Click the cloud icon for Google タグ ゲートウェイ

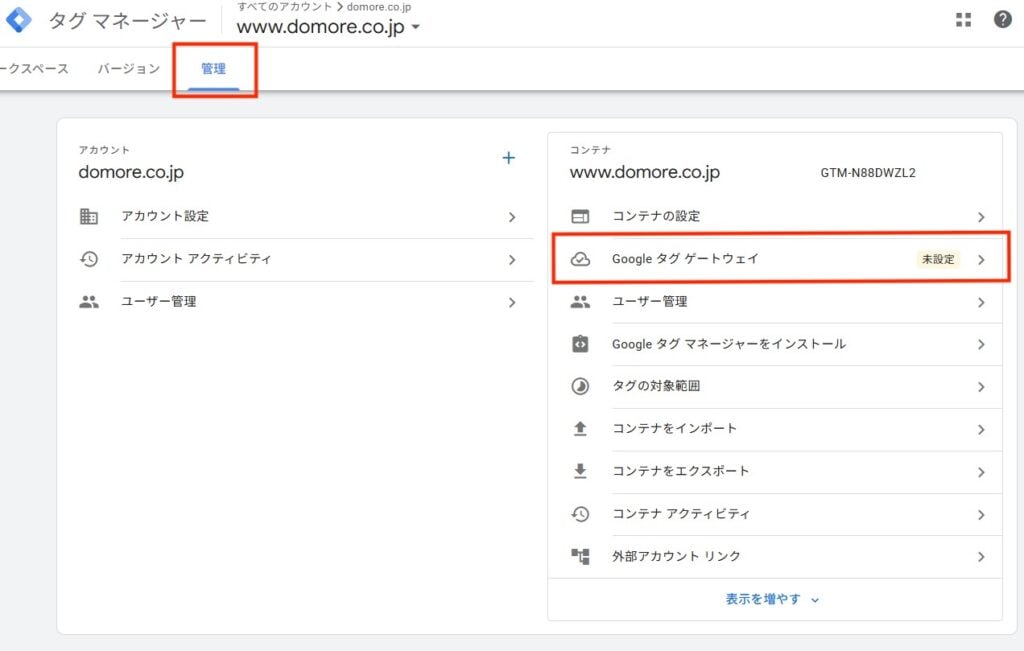click(580, 259)
